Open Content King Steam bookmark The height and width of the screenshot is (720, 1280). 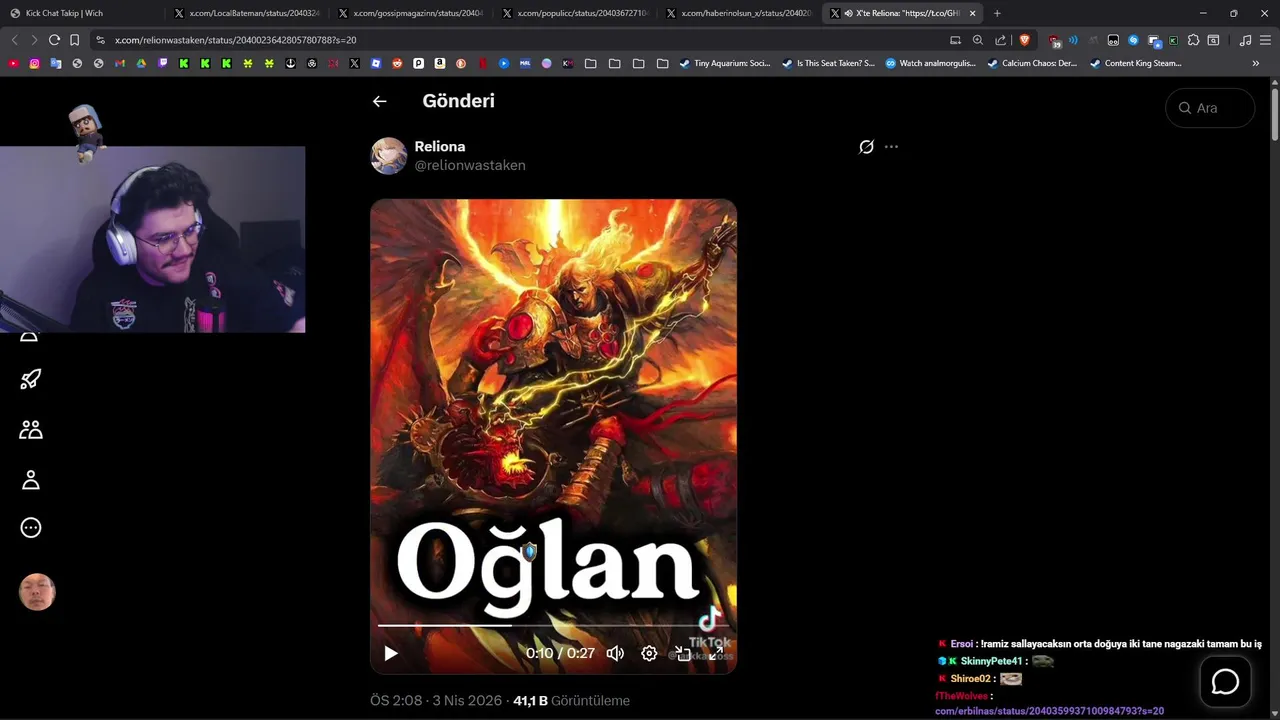click(1135, 63)
